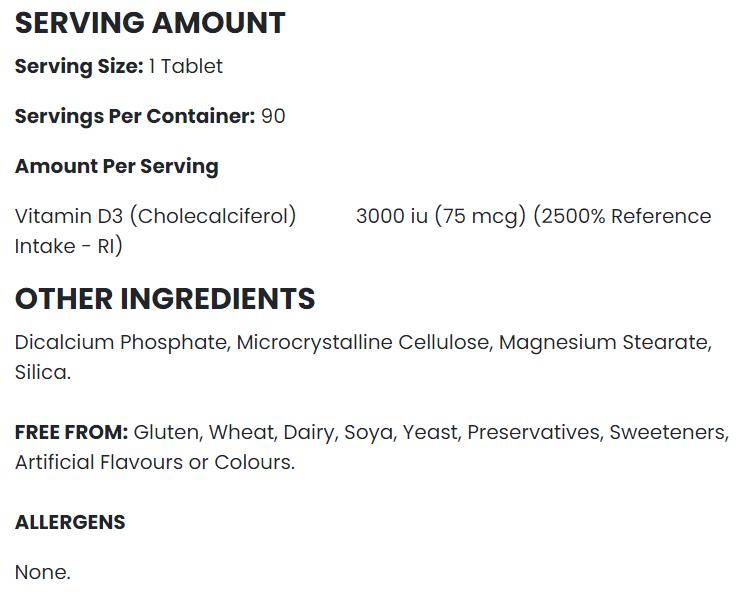Click the SERVING AMOUNT heading

coord(150,23)
